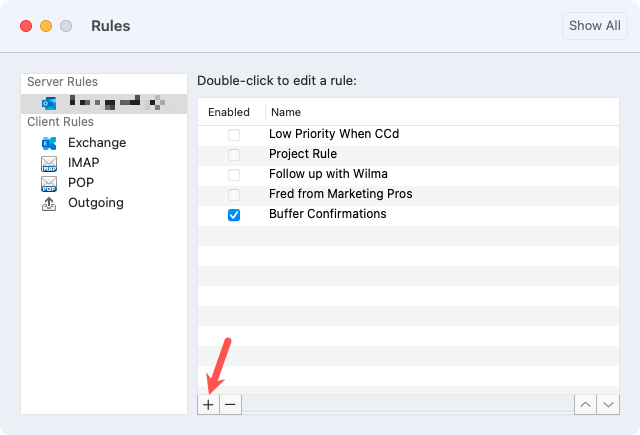640x435 pixels.
Task: Click the move rule up arrow
Action: point(584,404)
